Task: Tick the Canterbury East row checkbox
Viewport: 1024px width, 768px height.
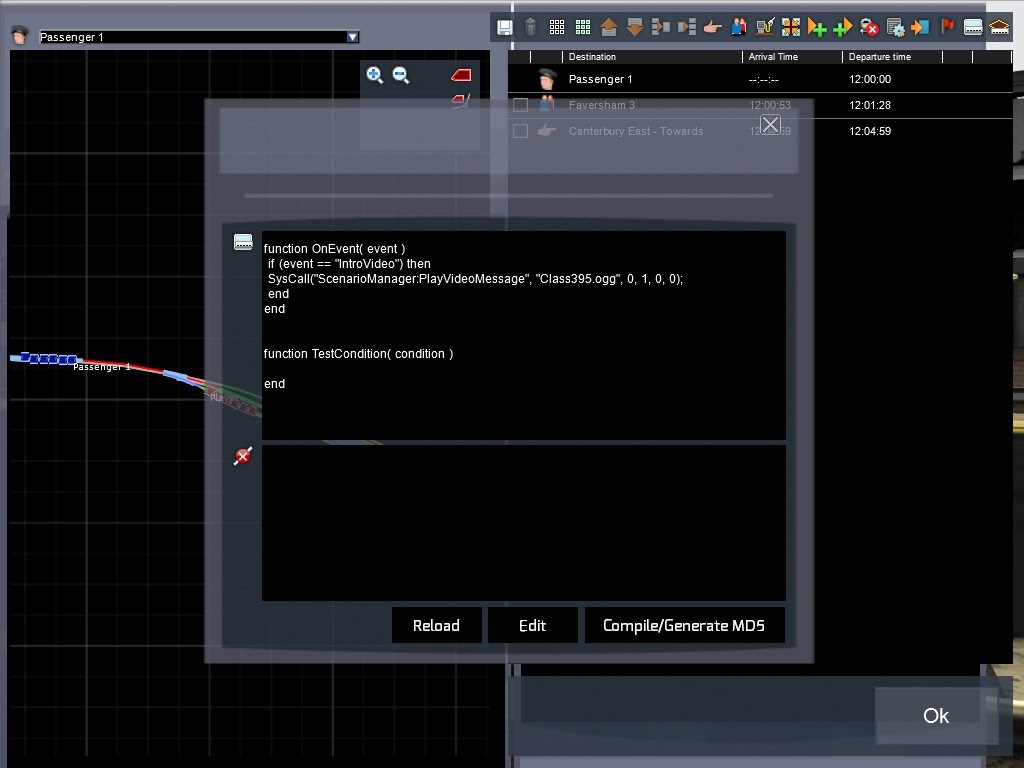Action: pos(520,131)
